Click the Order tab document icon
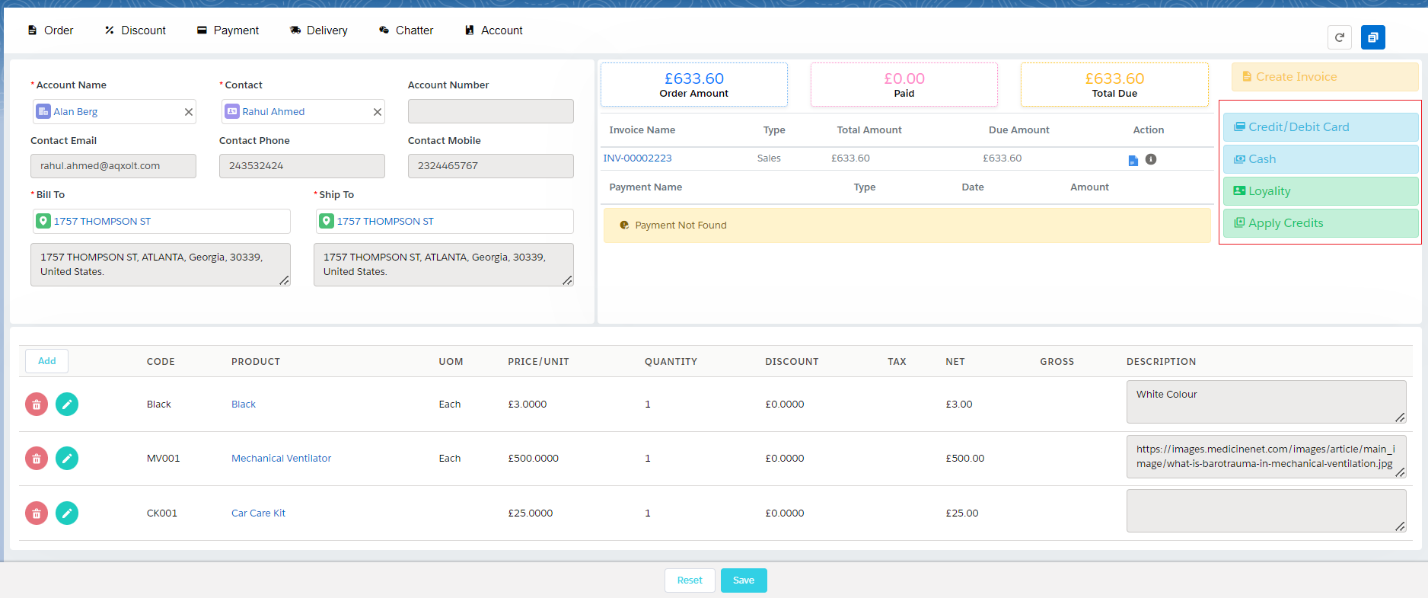1428x598 pixels. coord(32,30)
